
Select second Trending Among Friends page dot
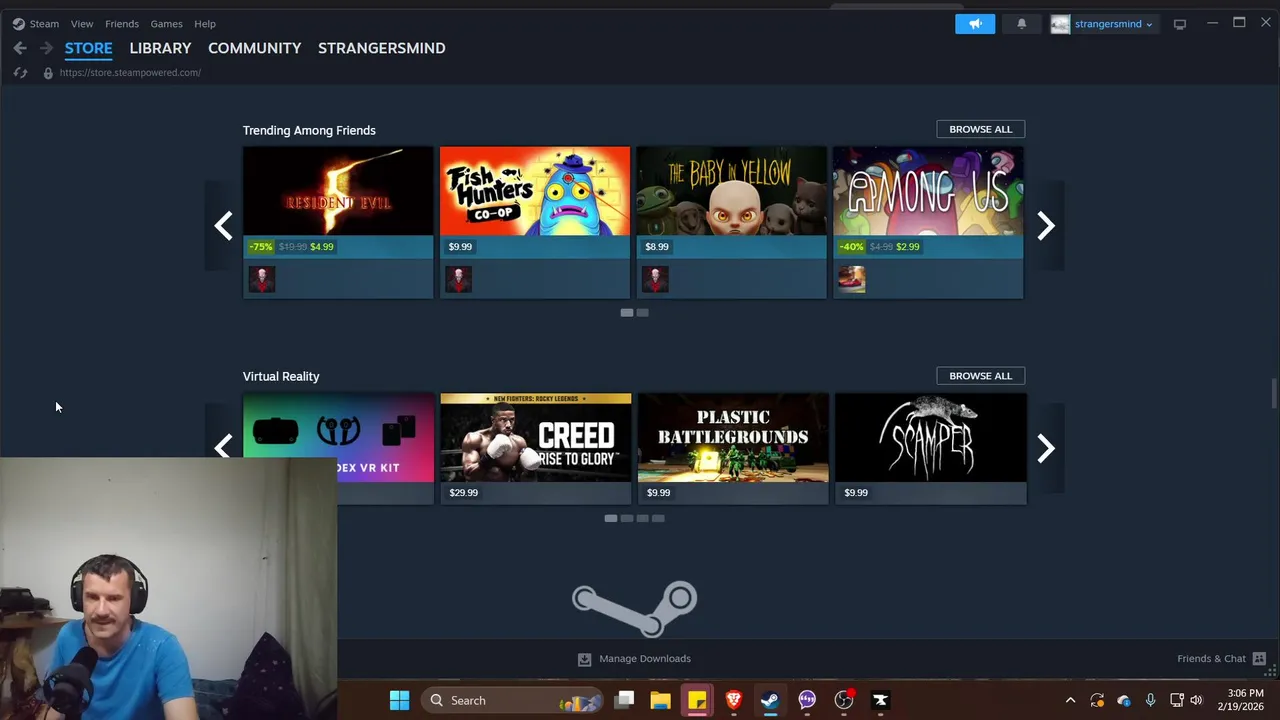(x=643, y=313)
